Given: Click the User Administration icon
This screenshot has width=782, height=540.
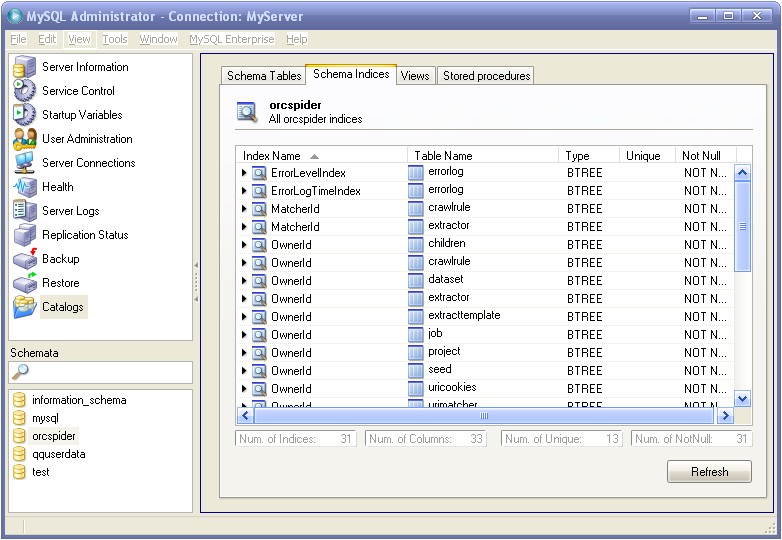Looking at the screenshot, I should coord(25,139).
